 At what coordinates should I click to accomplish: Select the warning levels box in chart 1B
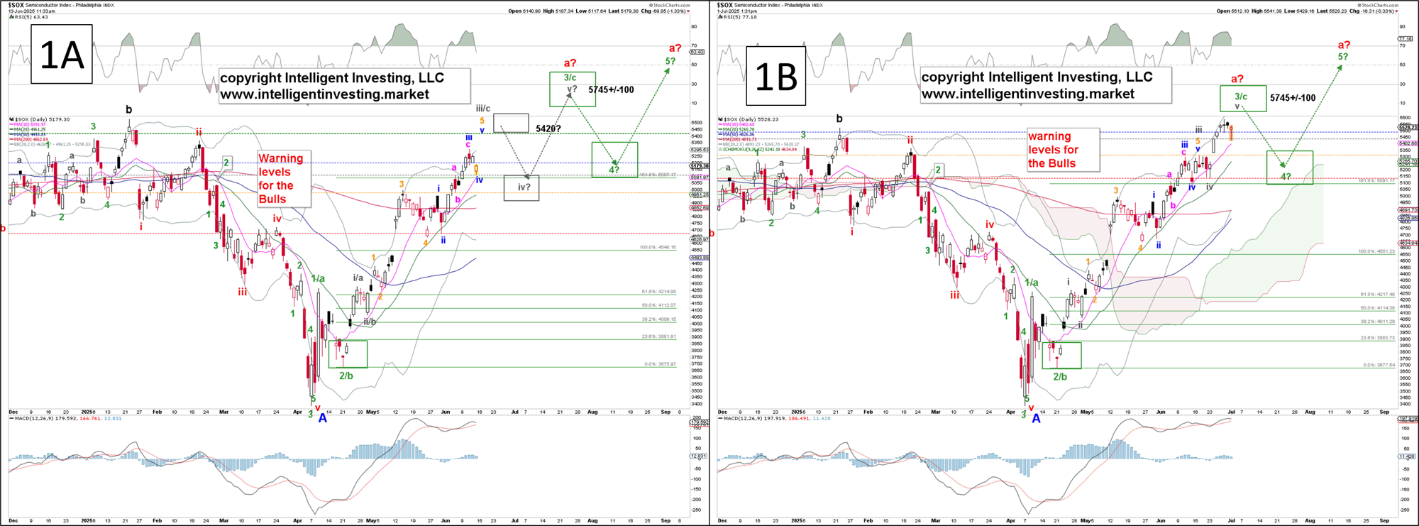1013,148
